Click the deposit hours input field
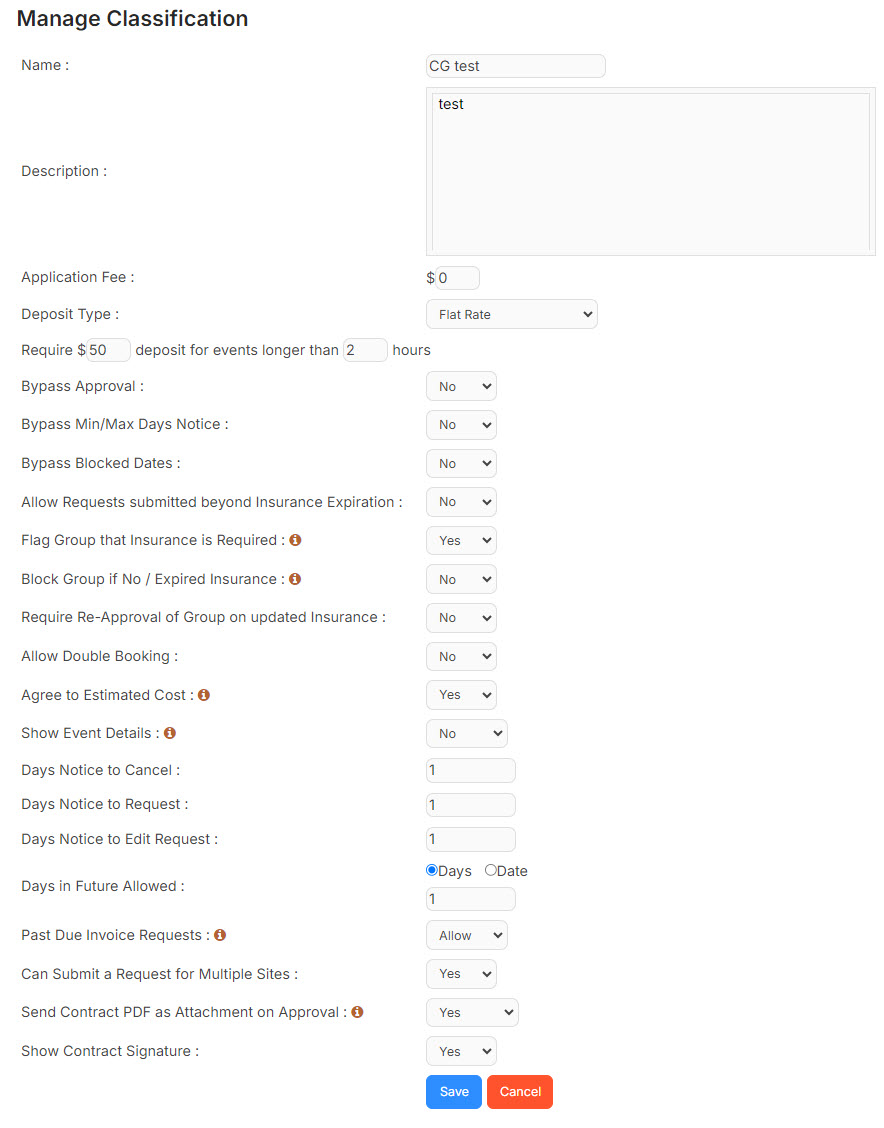The height and width of the screenshot is (1128, 884). [365, 350]
